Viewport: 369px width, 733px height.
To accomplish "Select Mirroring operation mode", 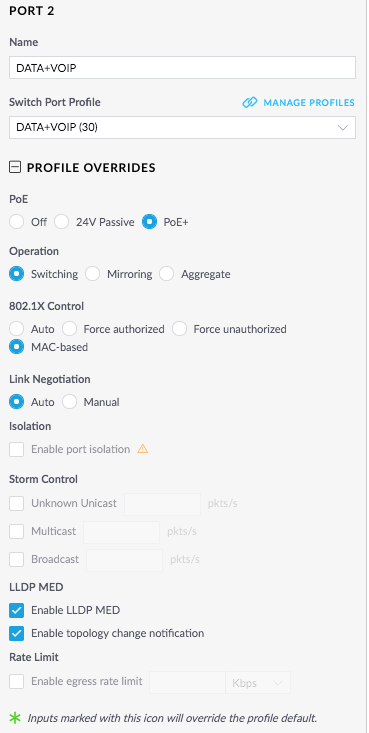I will 93,274.
